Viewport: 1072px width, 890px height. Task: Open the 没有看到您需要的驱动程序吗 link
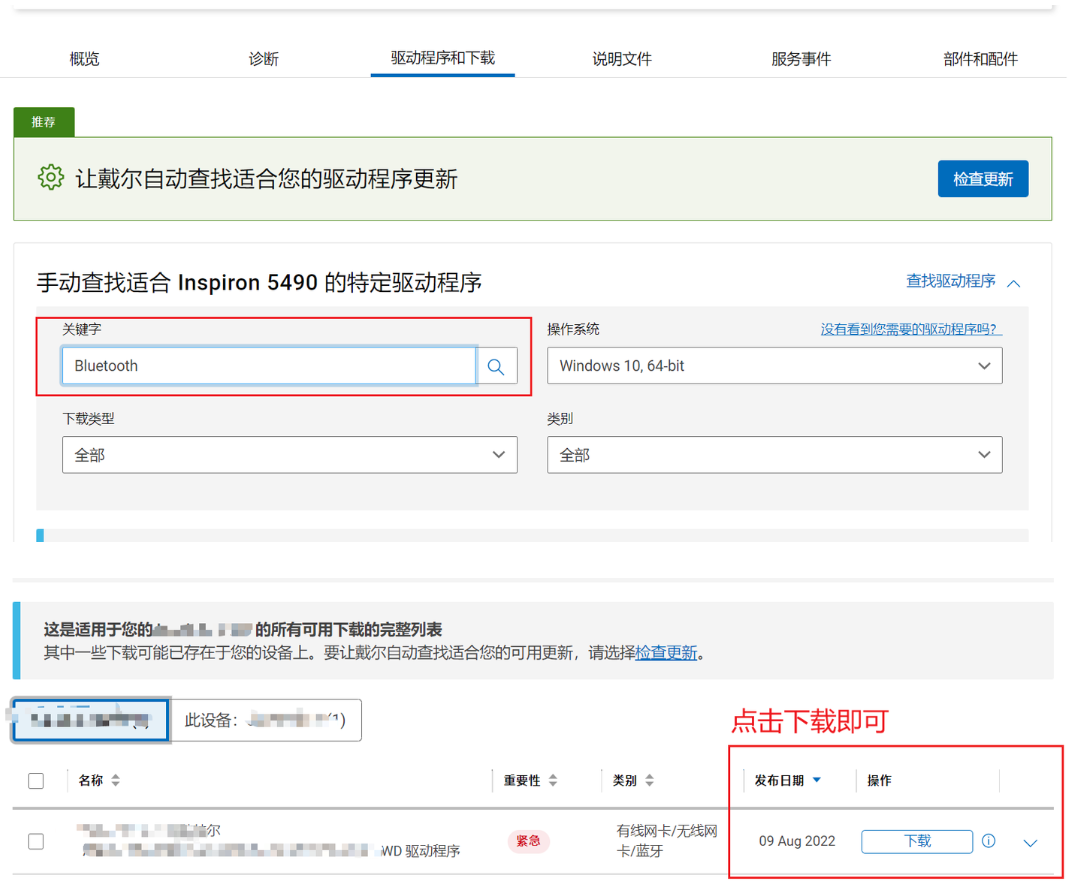(x=911, y=329)
